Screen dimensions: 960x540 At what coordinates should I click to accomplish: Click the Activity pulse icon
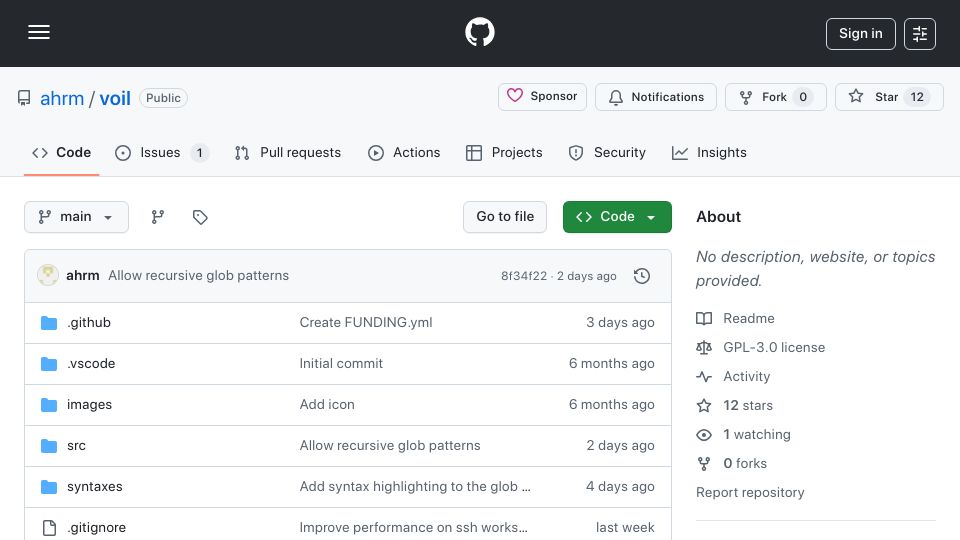(704, 377)
